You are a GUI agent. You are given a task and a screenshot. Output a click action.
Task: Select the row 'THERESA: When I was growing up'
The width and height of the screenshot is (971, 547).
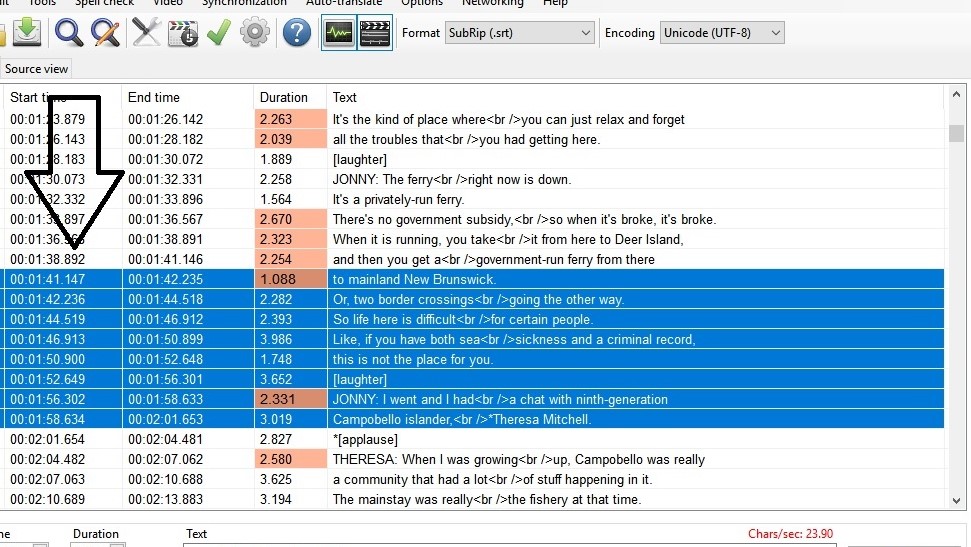coord(474,460)
